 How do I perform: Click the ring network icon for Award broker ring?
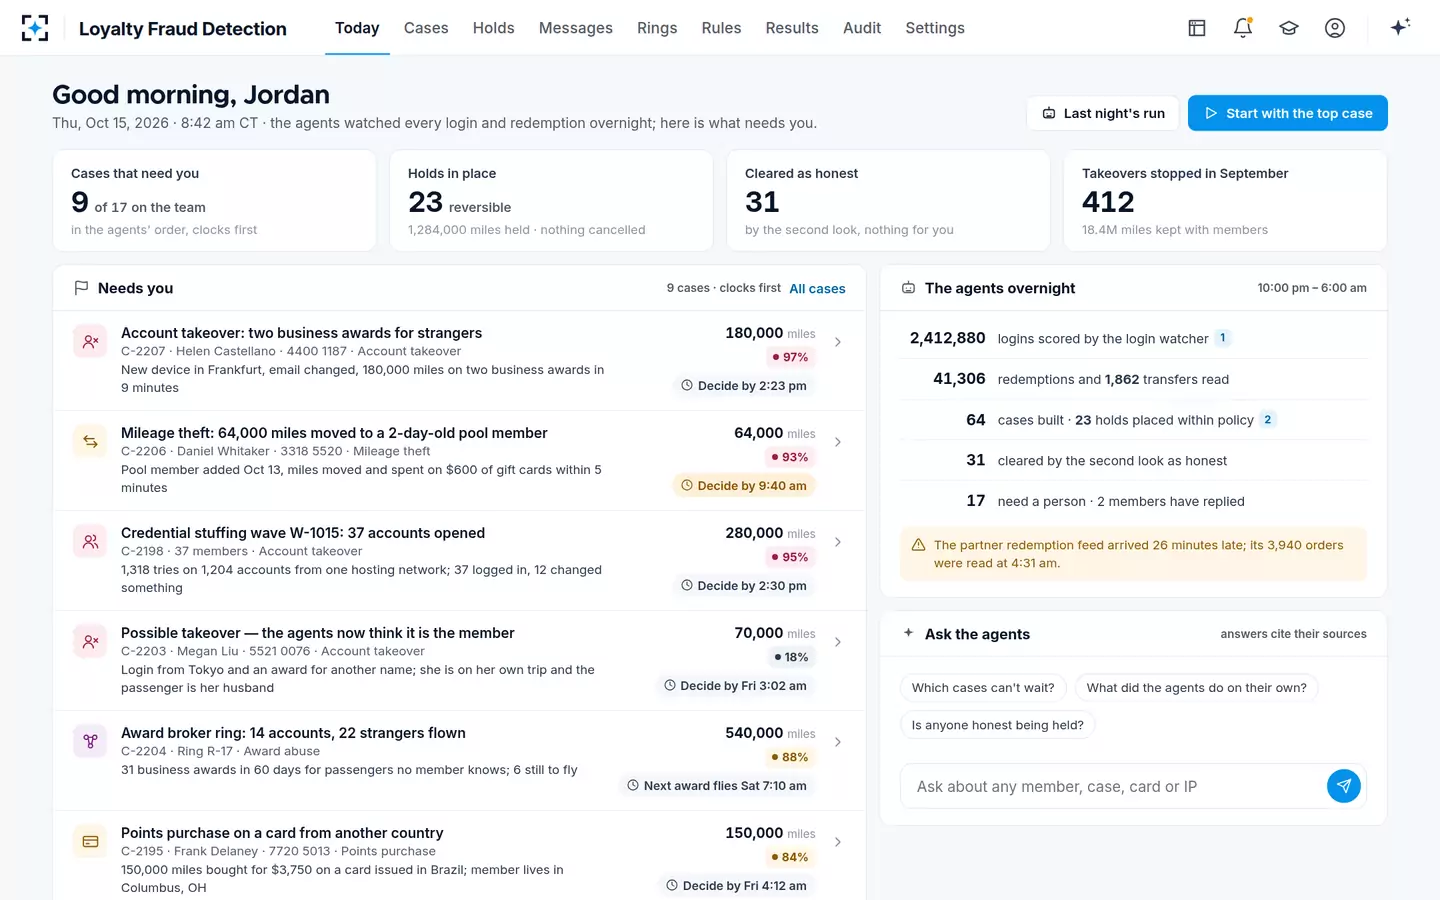90,741
